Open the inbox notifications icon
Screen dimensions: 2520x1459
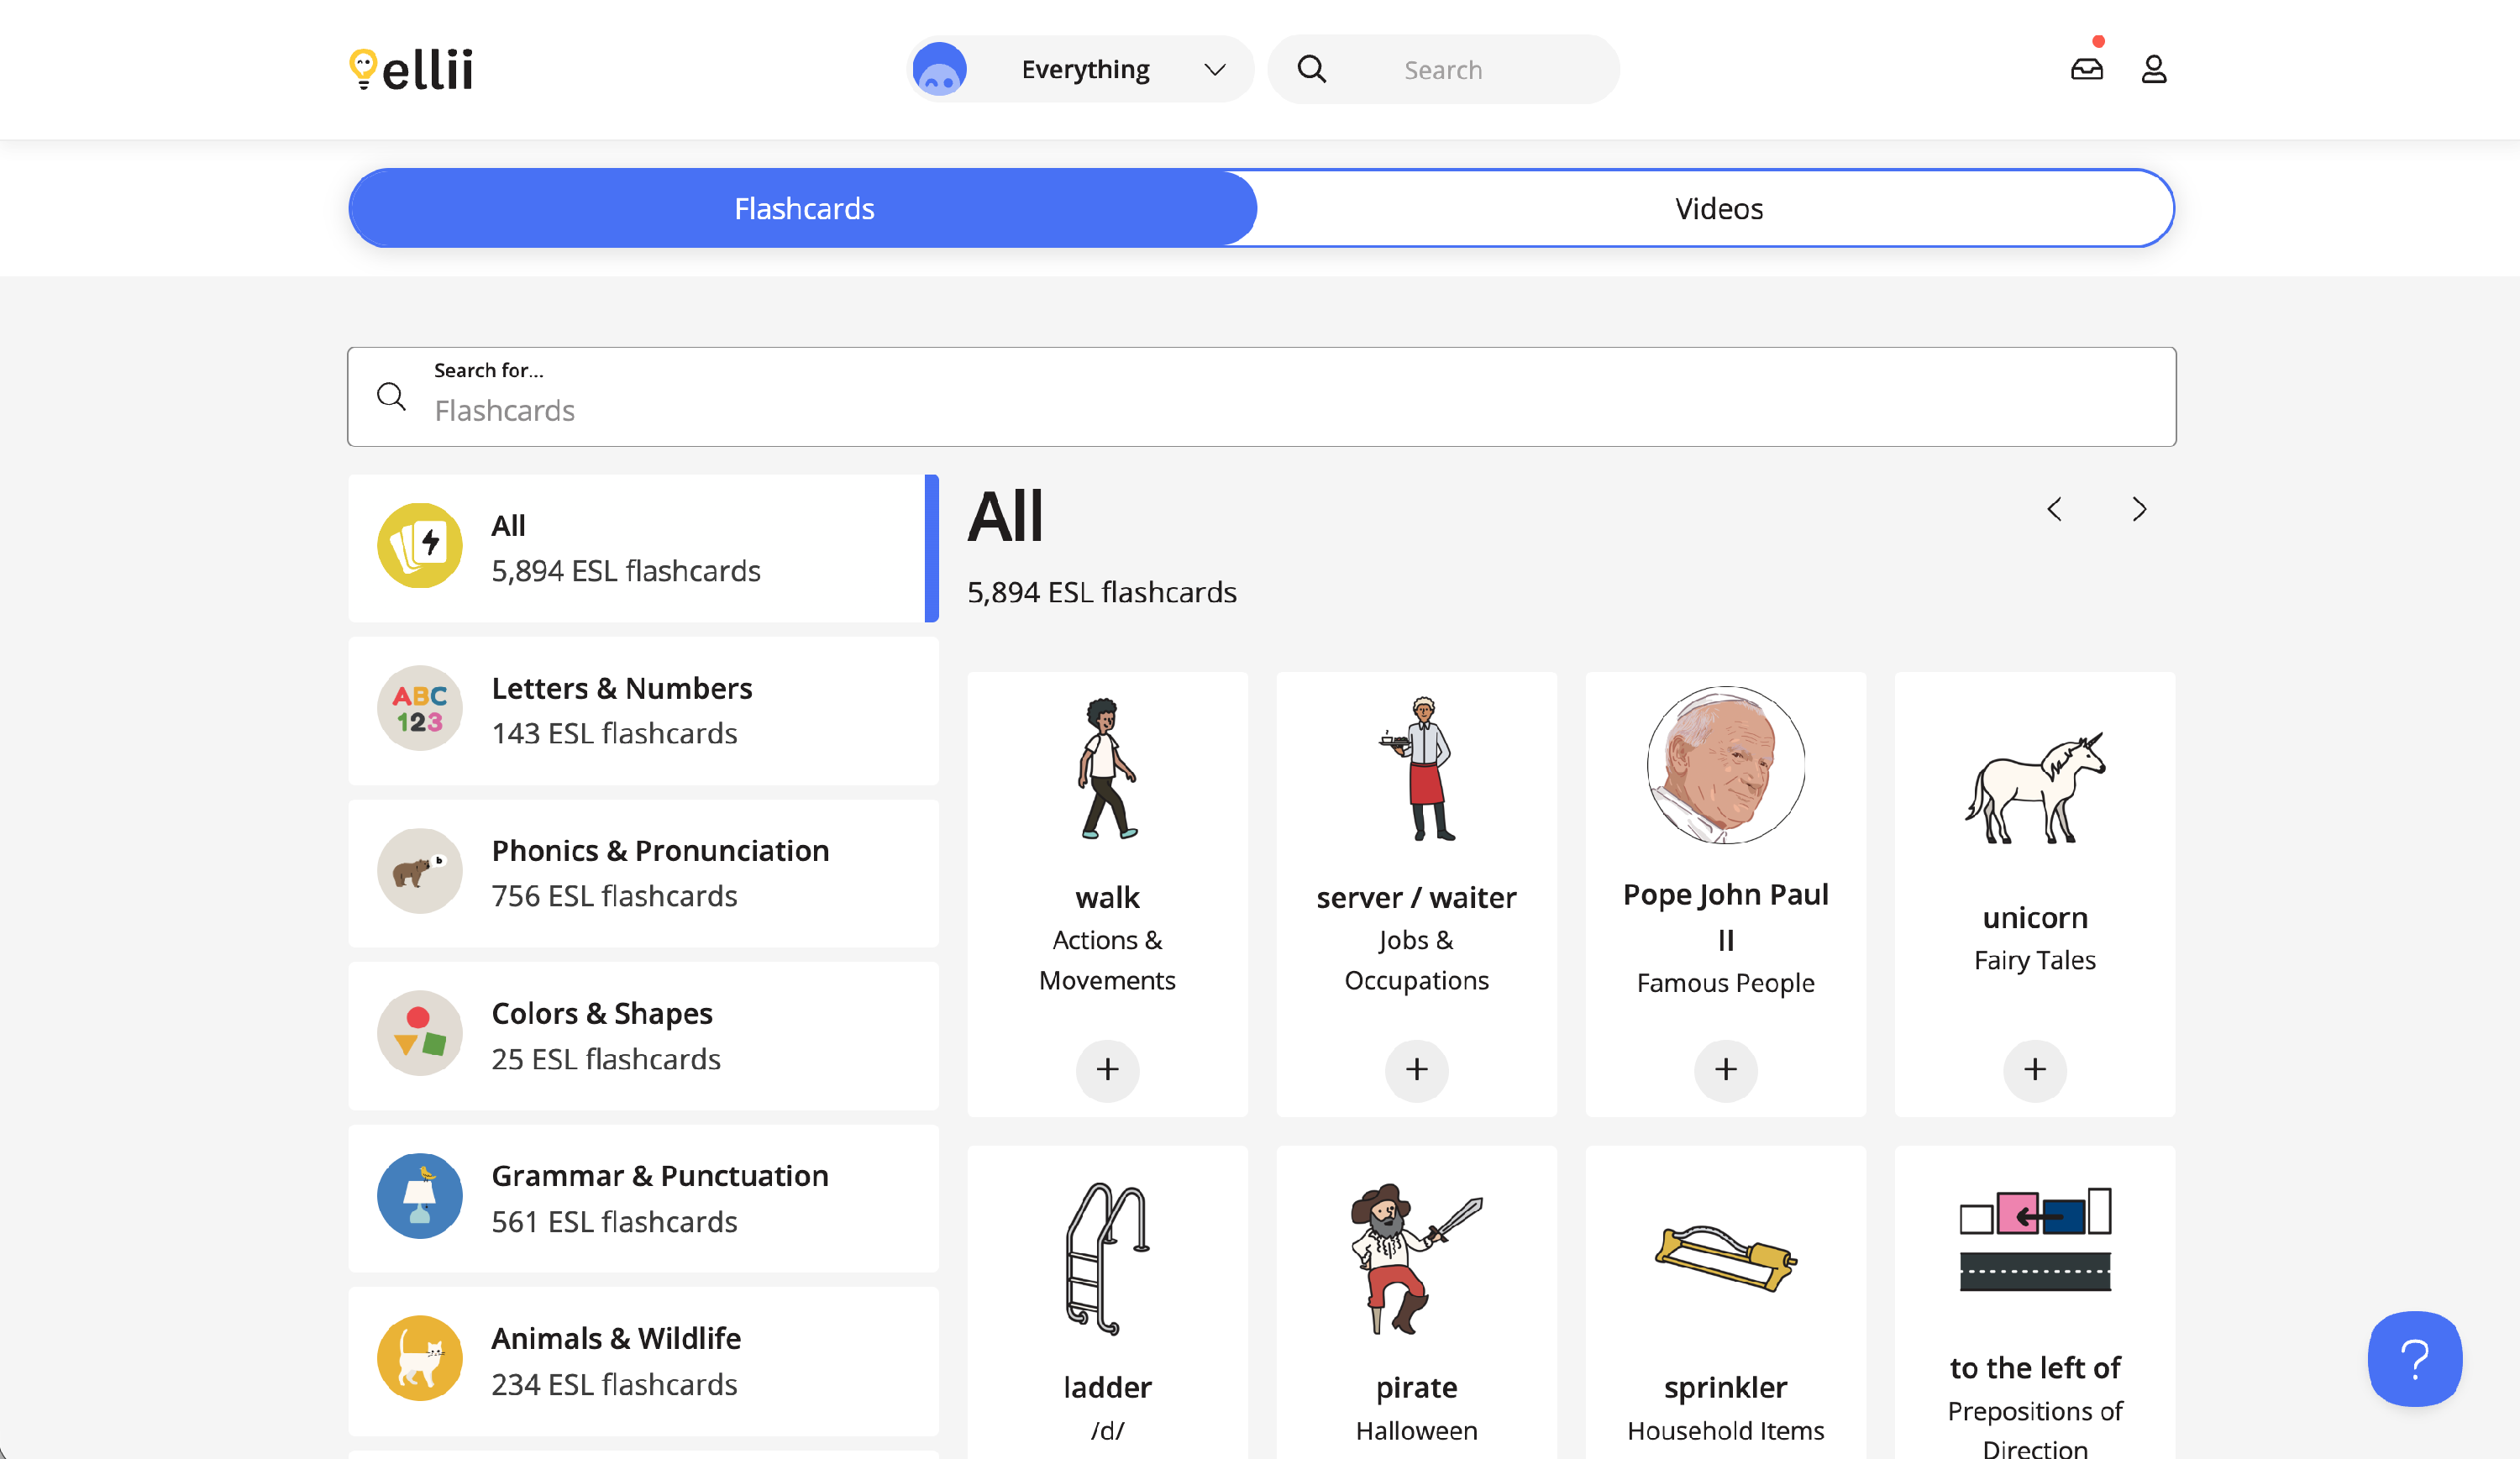tap(2086, 69)
